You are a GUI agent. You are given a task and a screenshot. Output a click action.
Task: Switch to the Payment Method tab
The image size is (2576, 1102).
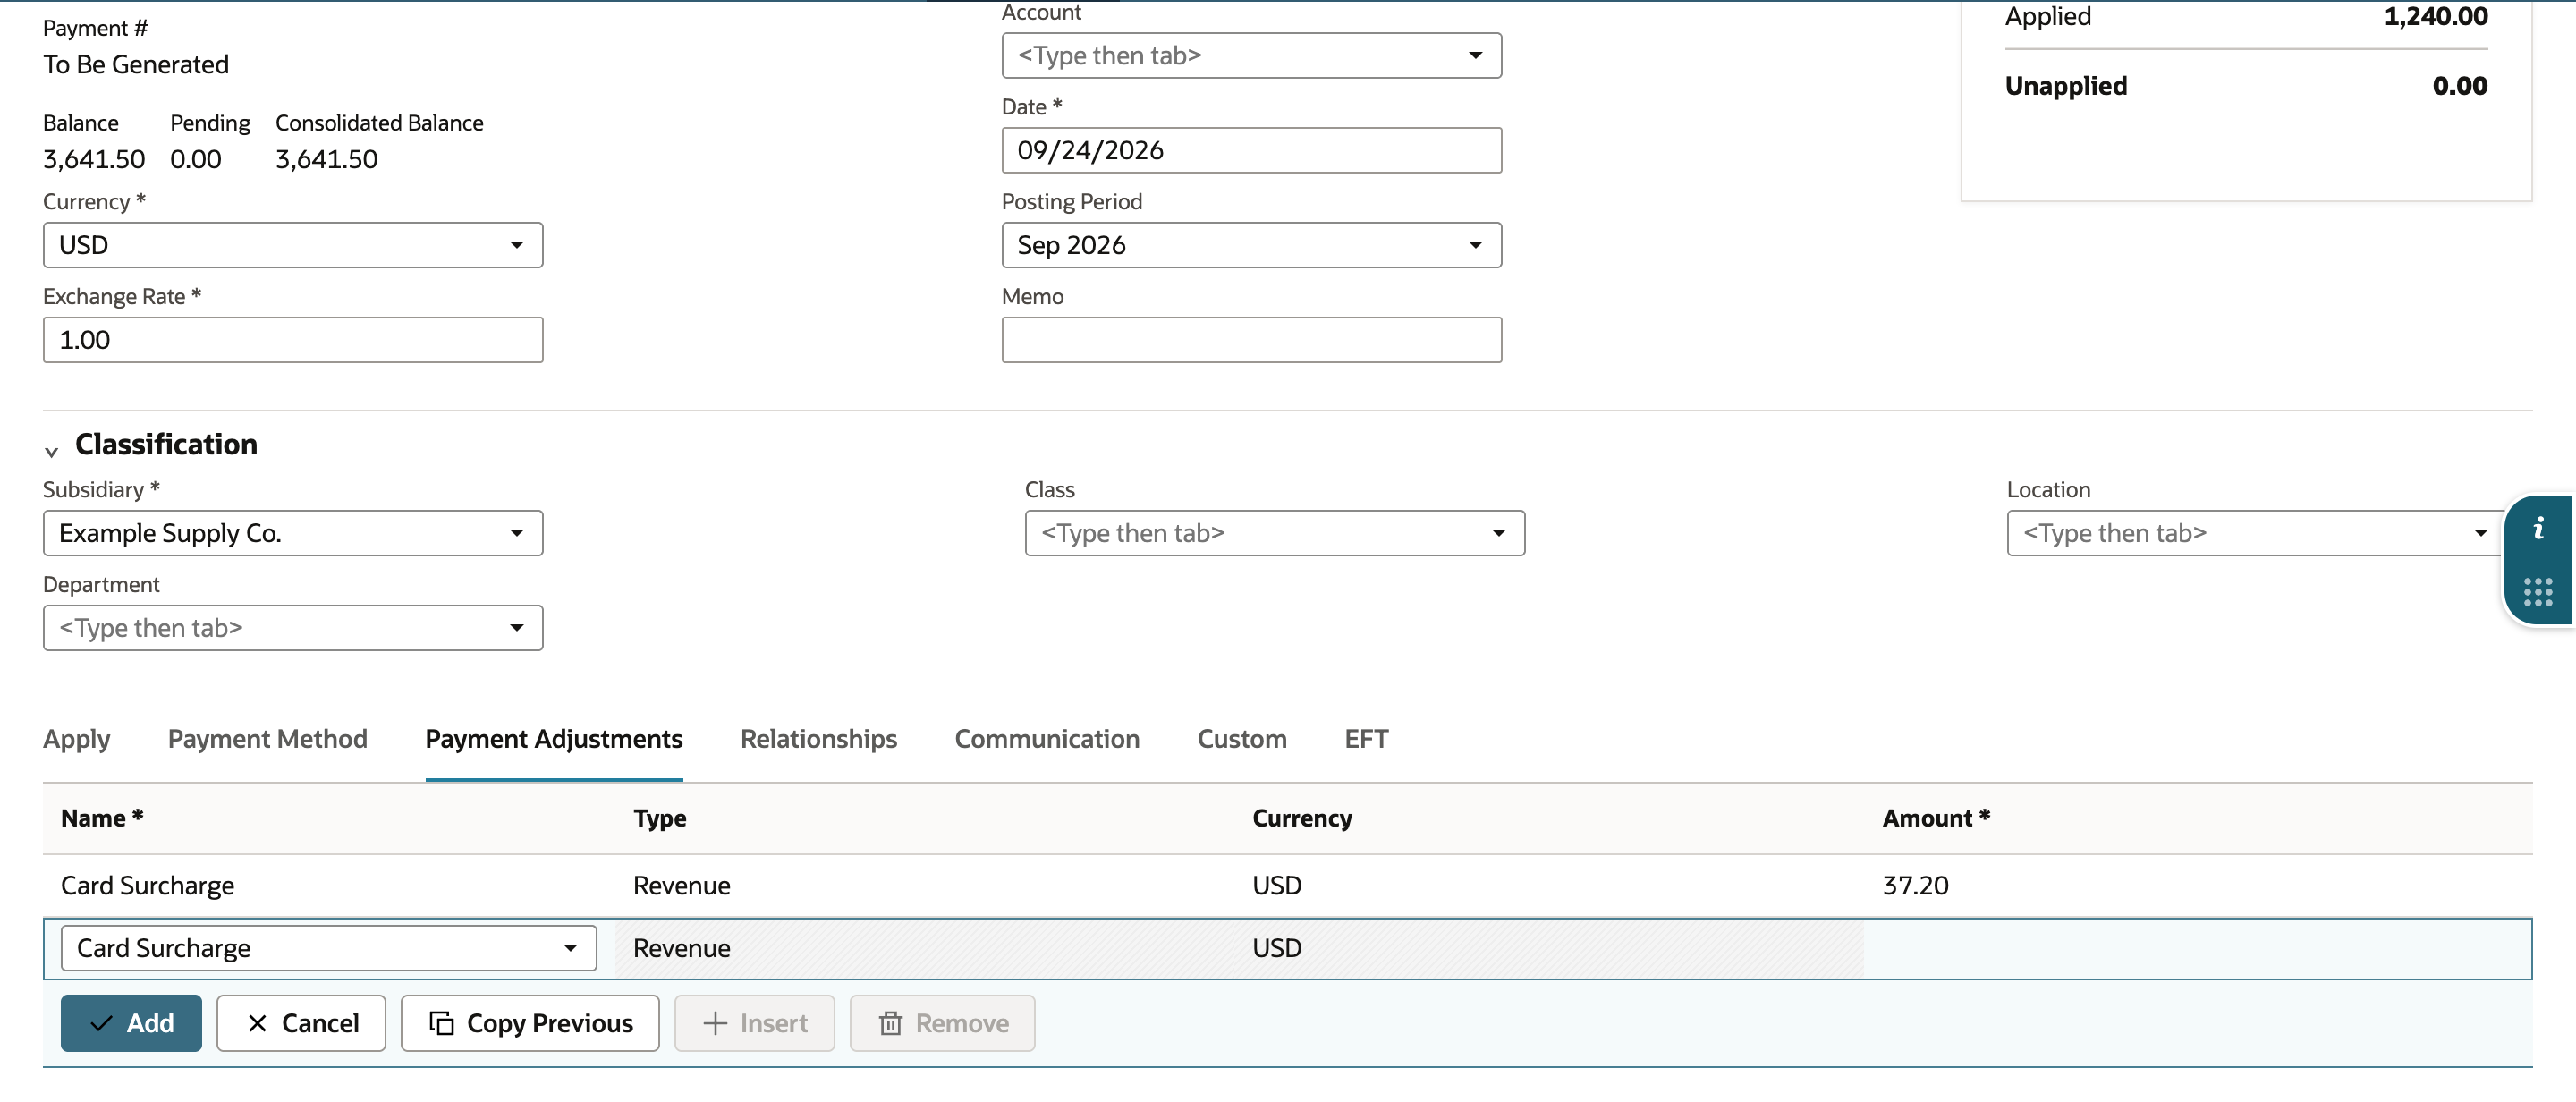pyautogui.click(x=268, y=739)
